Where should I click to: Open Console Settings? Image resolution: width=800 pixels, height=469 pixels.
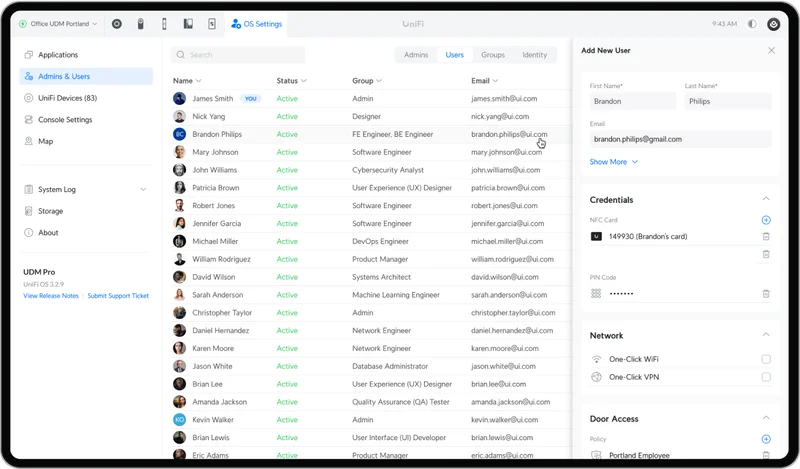click(86, 119)
